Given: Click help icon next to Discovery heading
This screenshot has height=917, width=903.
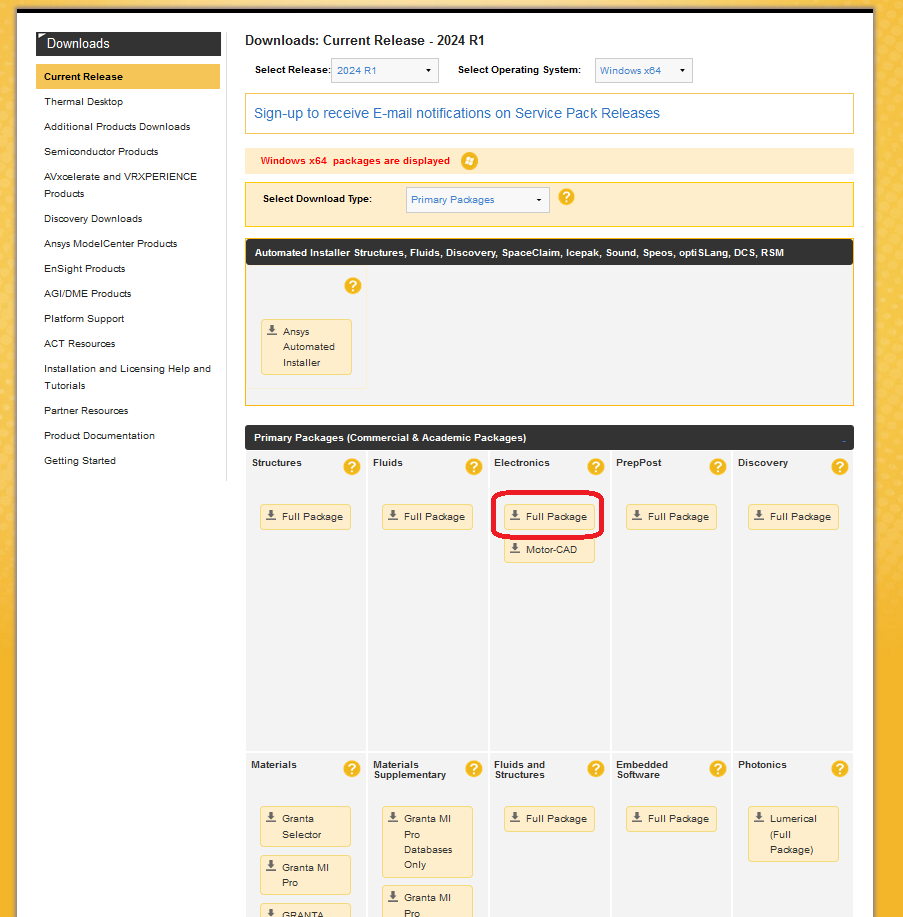Looking at the screenshot, I should coord(840,467).
